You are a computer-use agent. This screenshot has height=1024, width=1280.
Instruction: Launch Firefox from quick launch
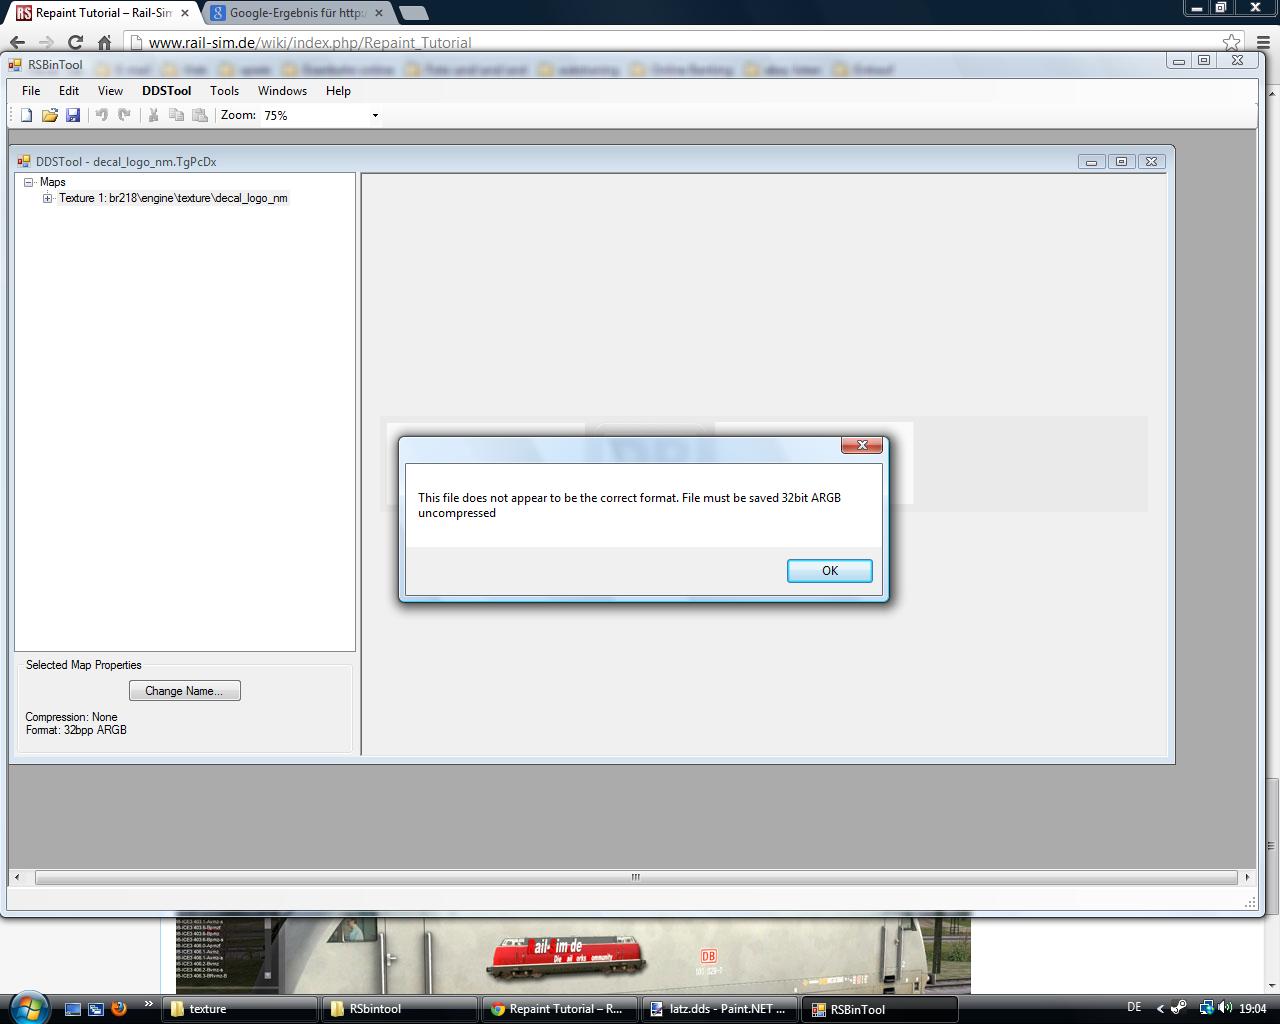[119, 1009]
